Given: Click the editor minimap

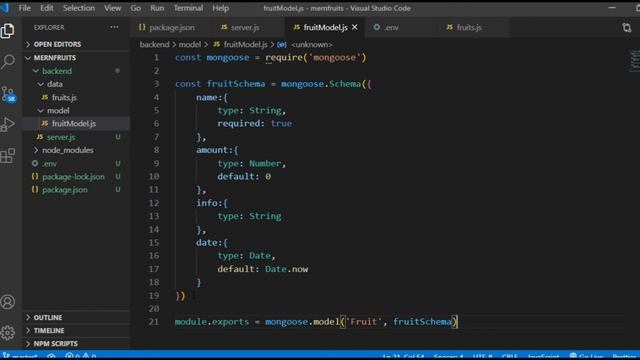Looking at the screenshot, I should click(634, 60).
